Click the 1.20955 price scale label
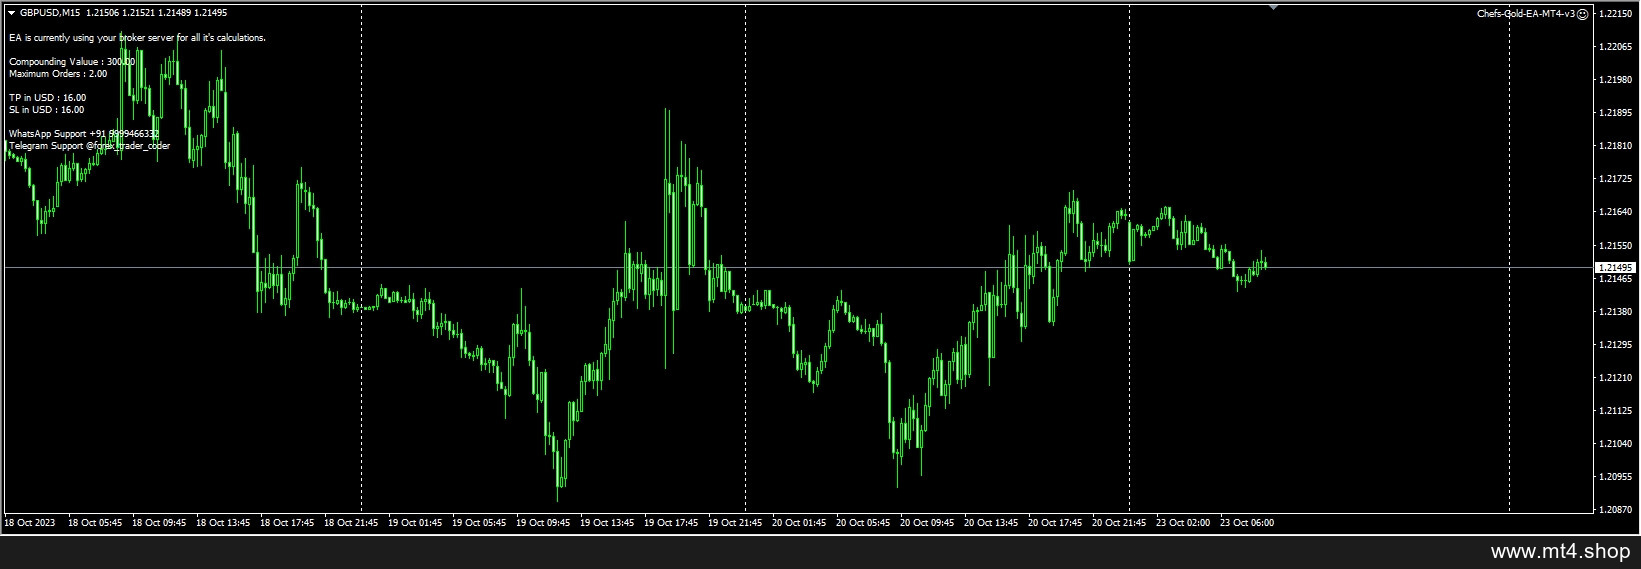The height and width of the screenshot is (569, 1641). click(x=1616, y=477)
